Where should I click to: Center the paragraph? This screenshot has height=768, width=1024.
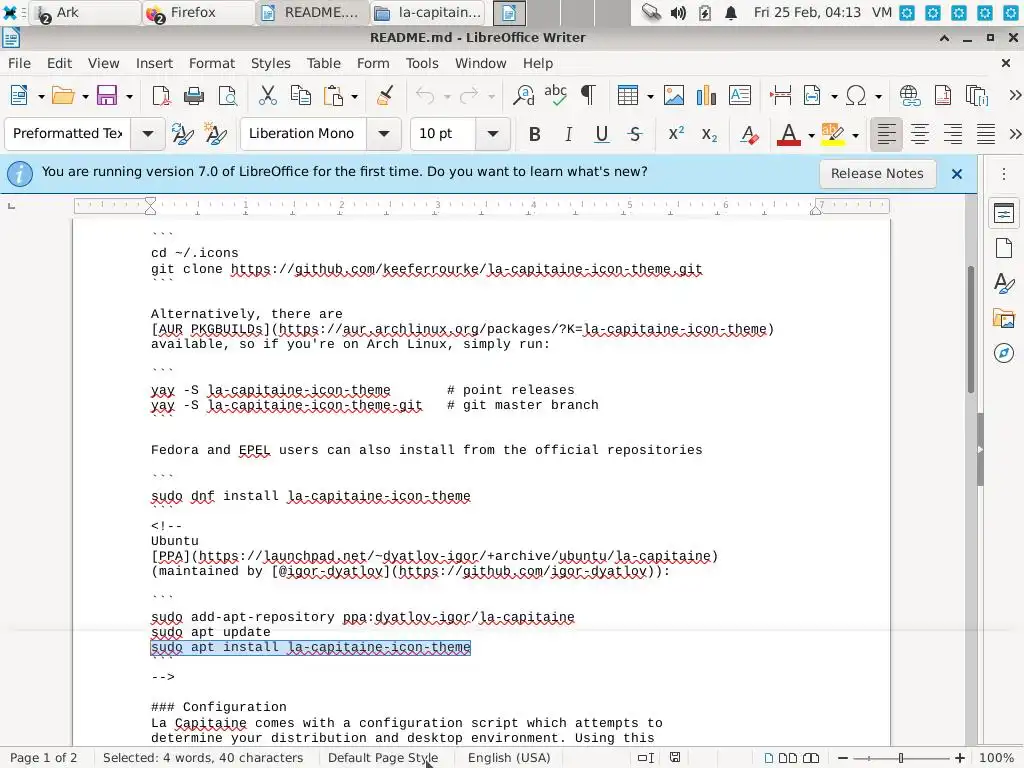pos(920,135)
